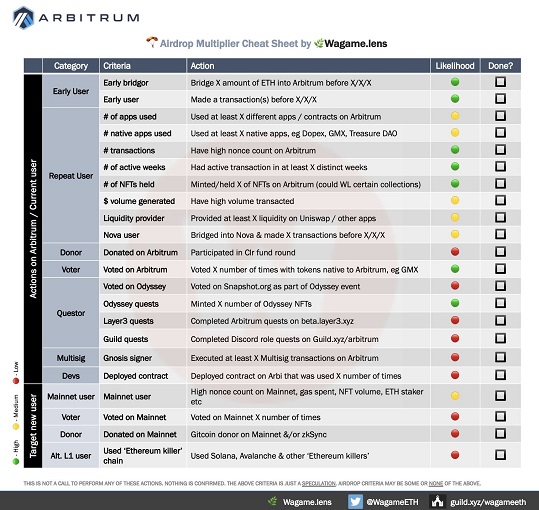
Task: Click the Devs category cell
Action: (x=71, y=376)
